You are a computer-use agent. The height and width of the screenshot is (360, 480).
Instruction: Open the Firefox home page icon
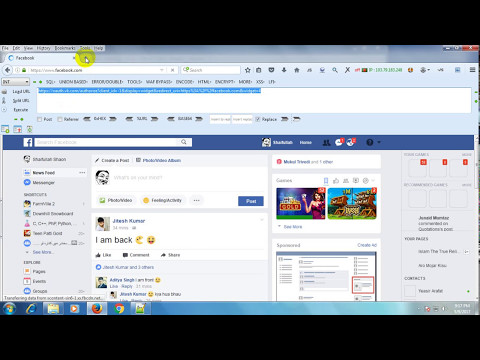(297, 70)
